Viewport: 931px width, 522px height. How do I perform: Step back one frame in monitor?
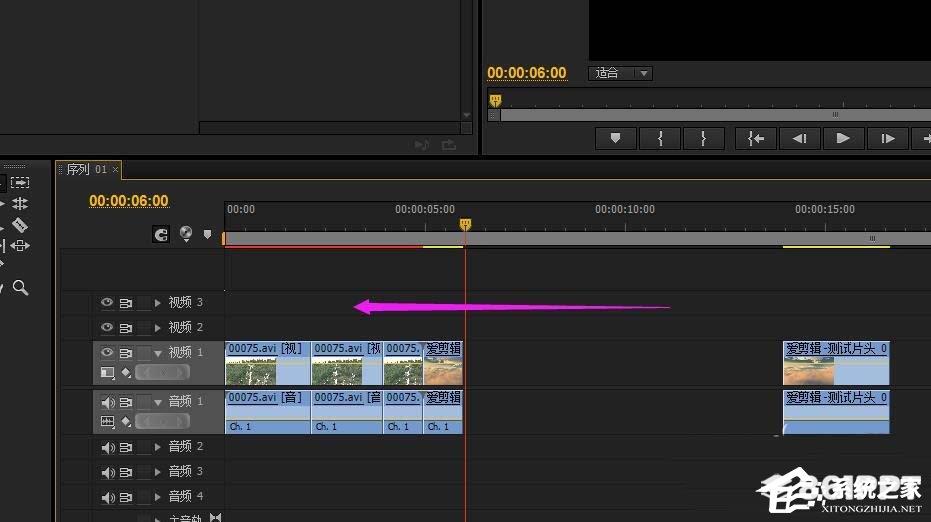point(799,138)
